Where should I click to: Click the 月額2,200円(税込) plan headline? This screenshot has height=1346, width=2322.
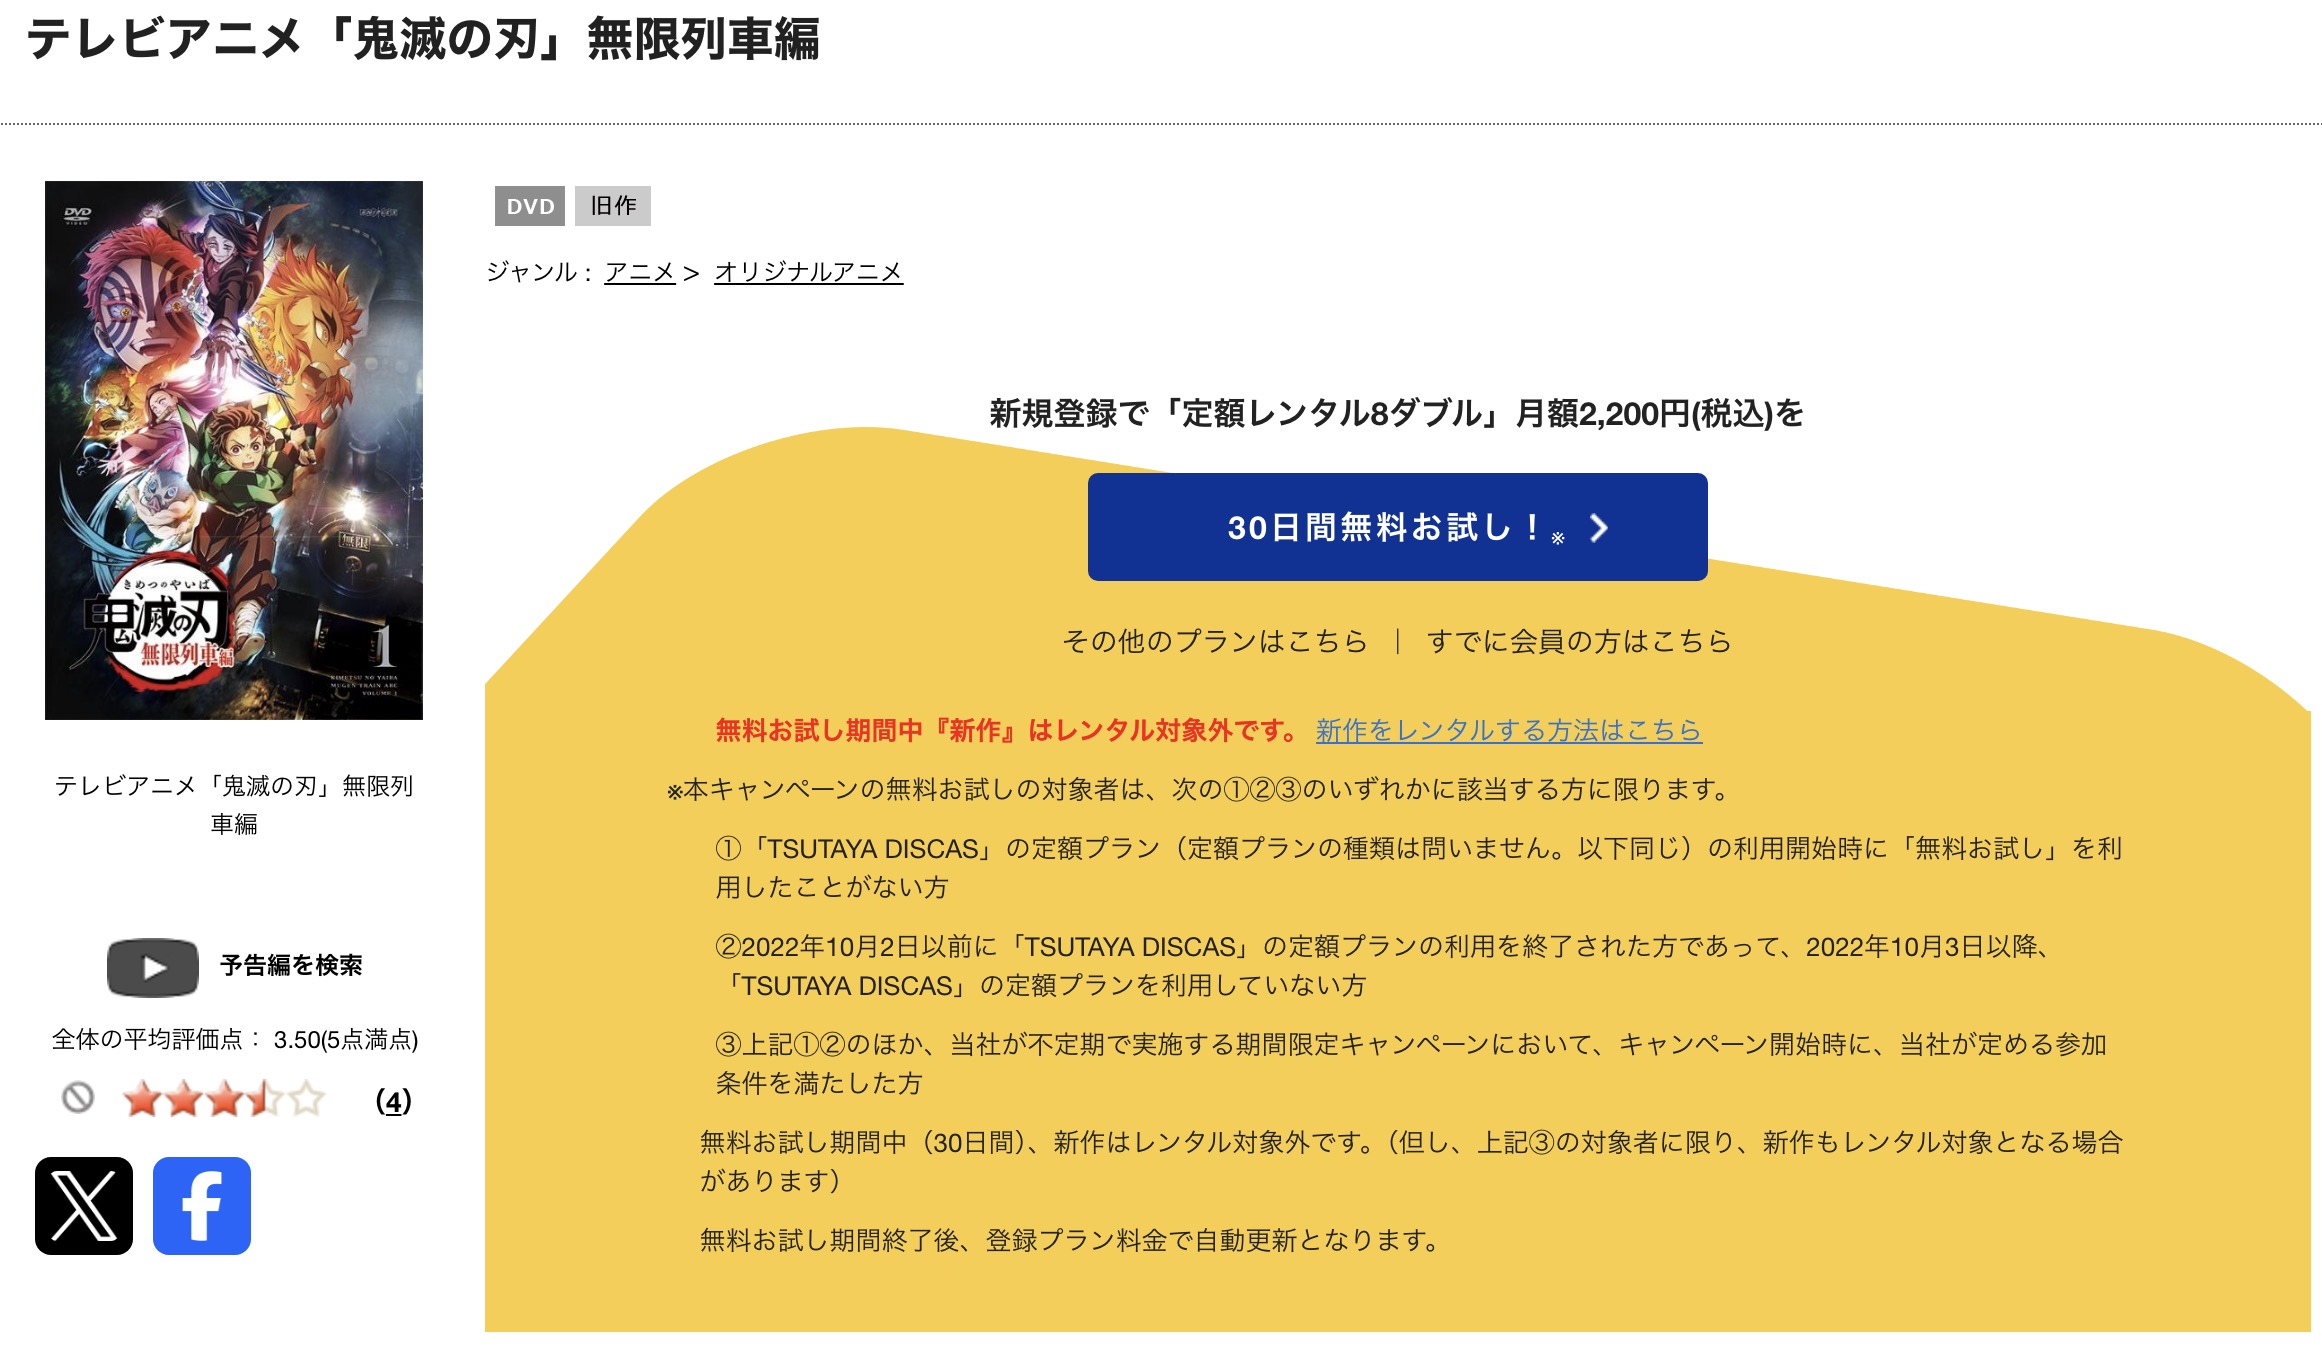click(1396, 413)
